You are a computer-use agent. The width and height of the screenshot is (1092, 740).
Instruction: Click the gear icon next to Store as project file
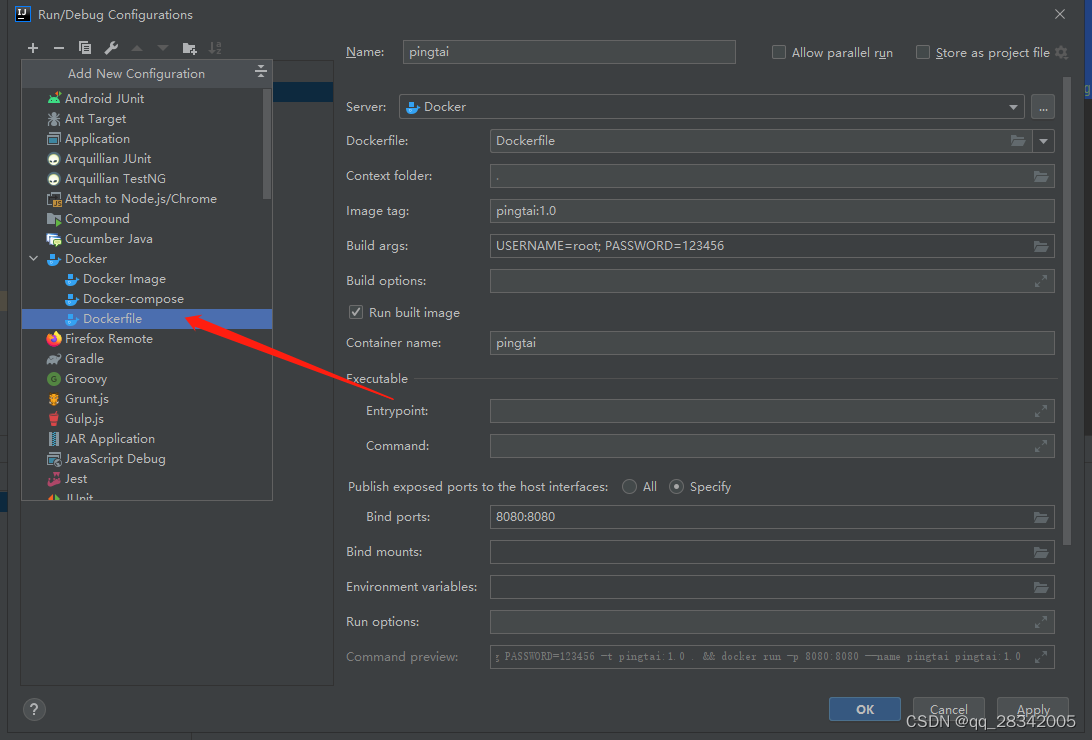click(1061, 52)
